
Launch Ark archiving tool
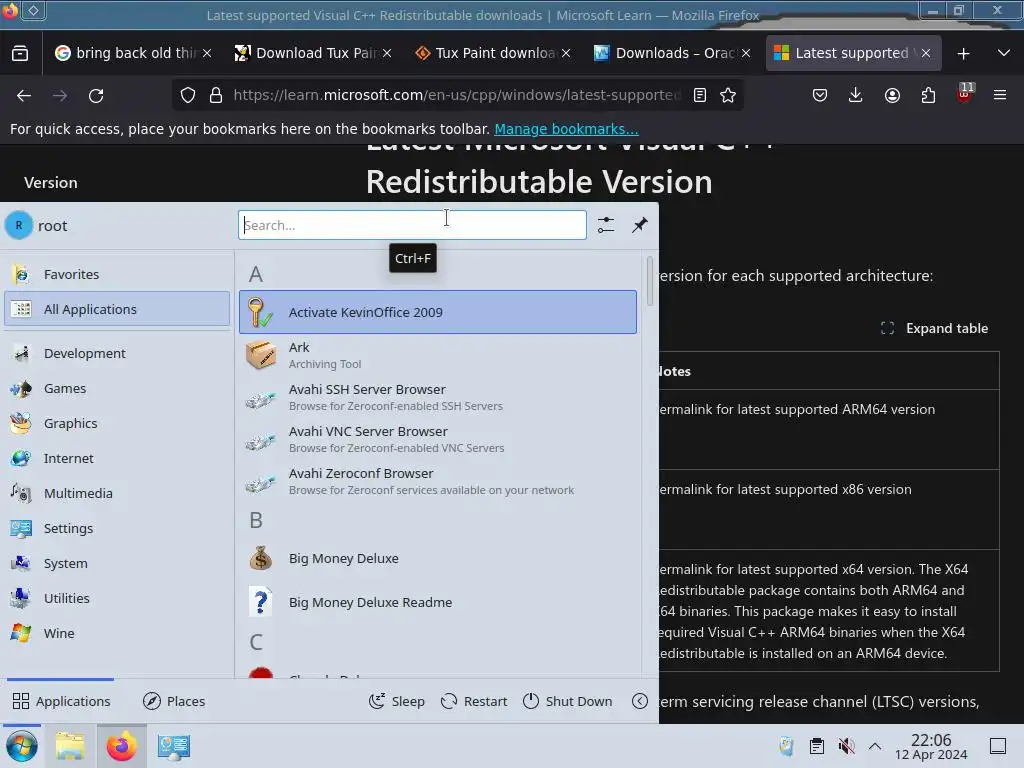pyautogui.click(x=438, y=355)
